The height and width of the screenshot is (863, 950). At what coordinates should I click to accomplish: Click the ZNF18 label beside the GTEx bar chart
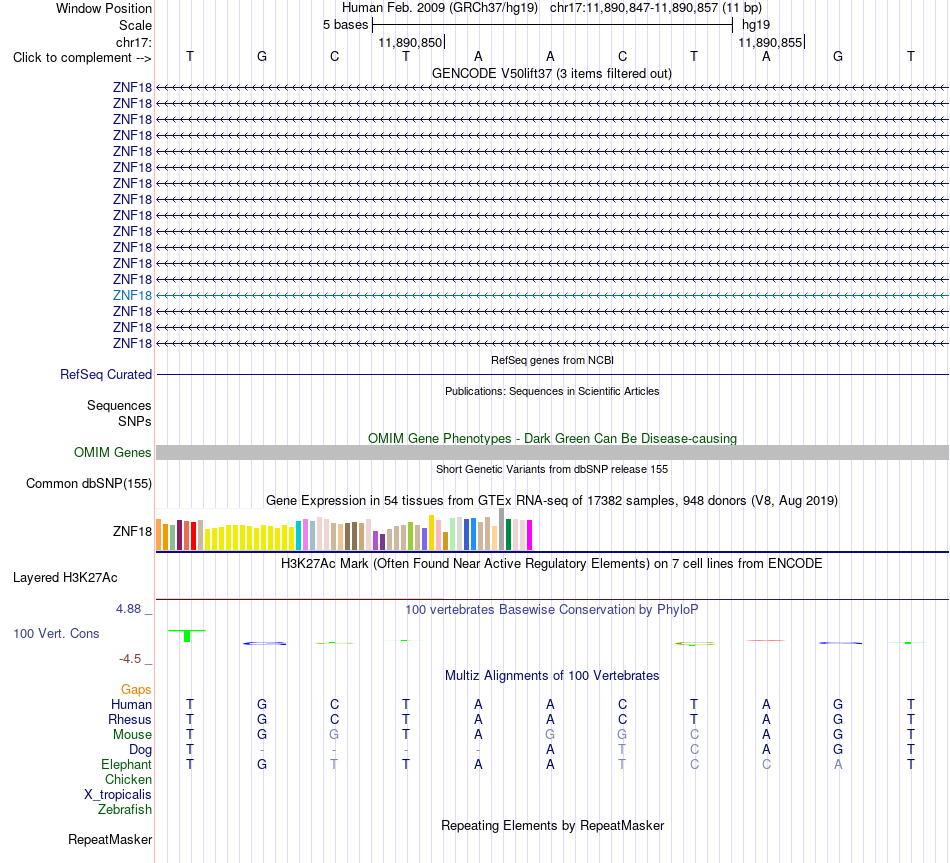point(132,531)
